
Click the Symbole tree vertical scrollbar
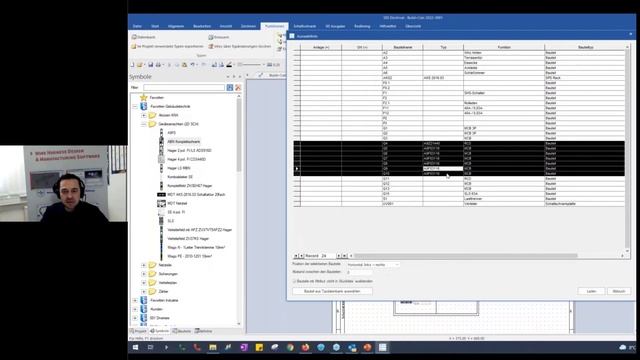click(x=239, y=135)
